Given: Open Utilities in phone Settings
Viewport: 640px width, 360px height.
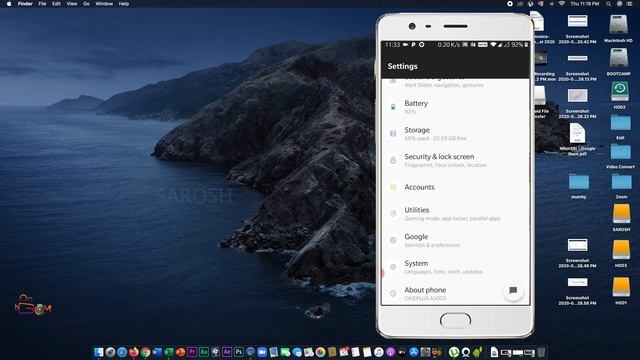Looking at the screenshot, I should 455,213.
